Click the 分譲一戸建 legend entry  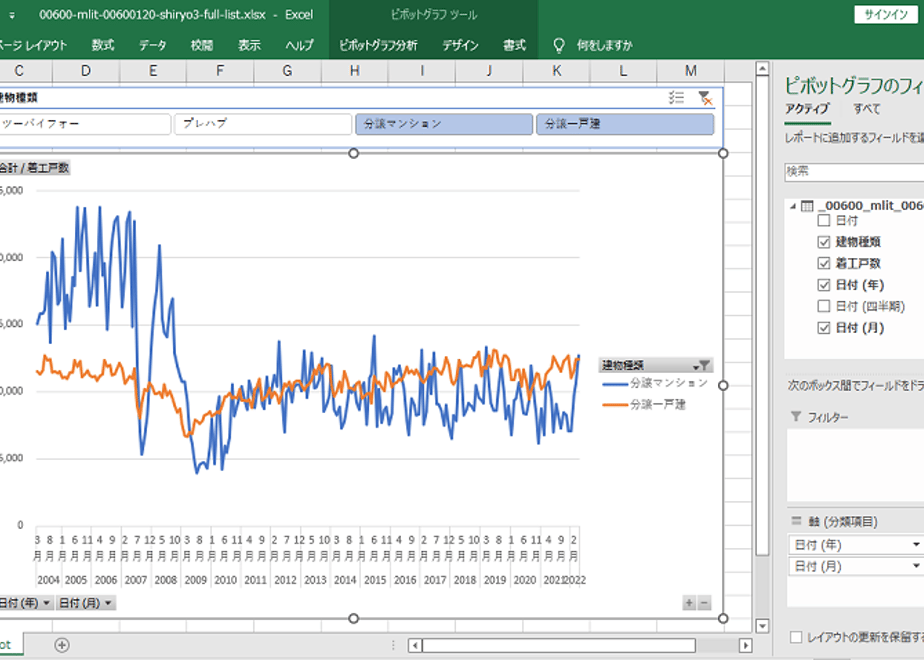[x=645, y=405]
